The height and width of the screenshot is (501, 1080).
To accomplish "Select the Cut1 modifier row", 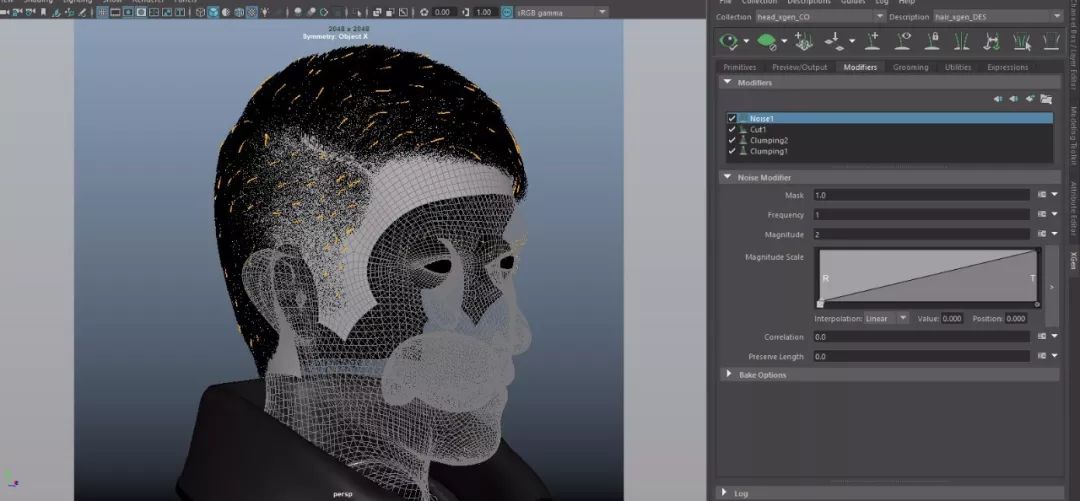I will coord(889,130).
